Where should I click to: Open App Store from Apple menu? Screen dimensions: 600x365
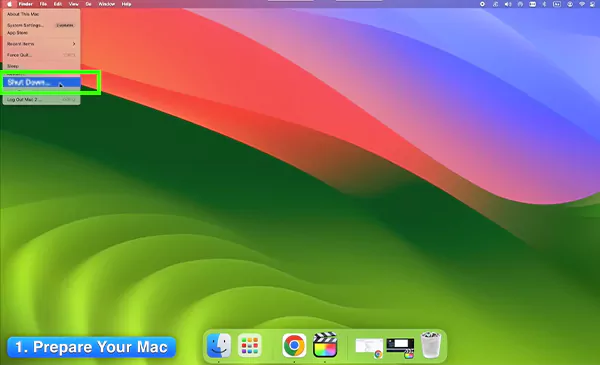click(41, 33)
